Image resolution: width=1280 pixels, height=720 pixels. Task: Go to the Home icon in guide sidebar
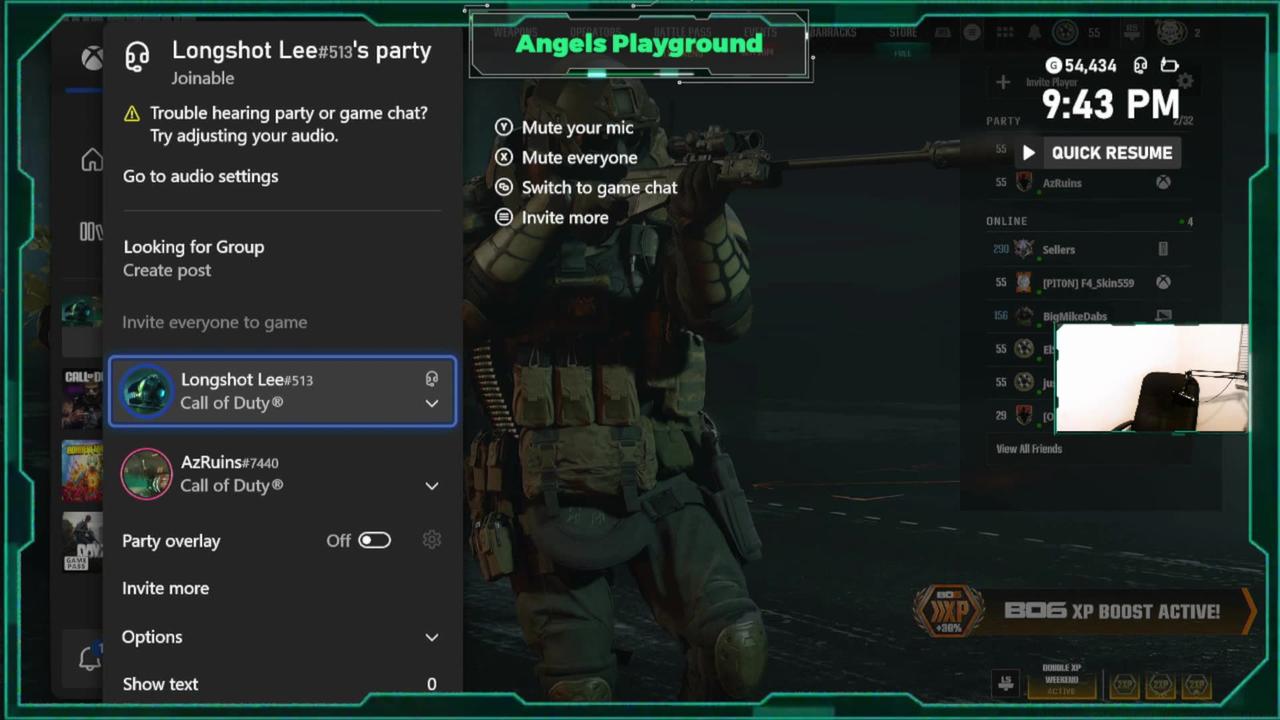pos(92,160)
